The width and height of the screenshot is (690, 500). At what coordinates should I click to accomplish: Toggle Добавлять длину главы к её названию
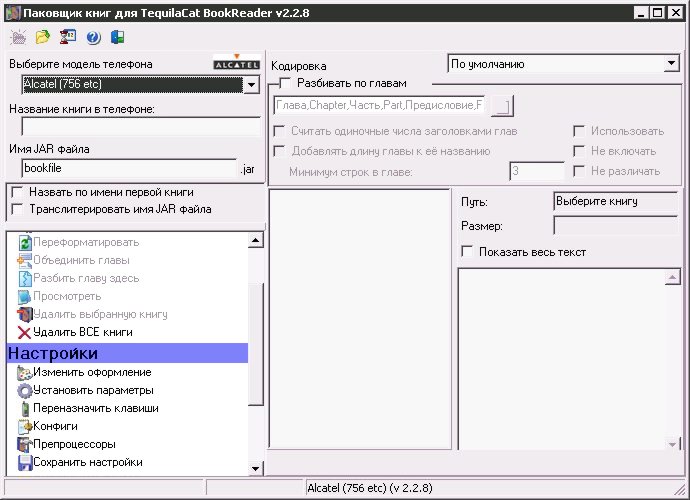[279, 151]
